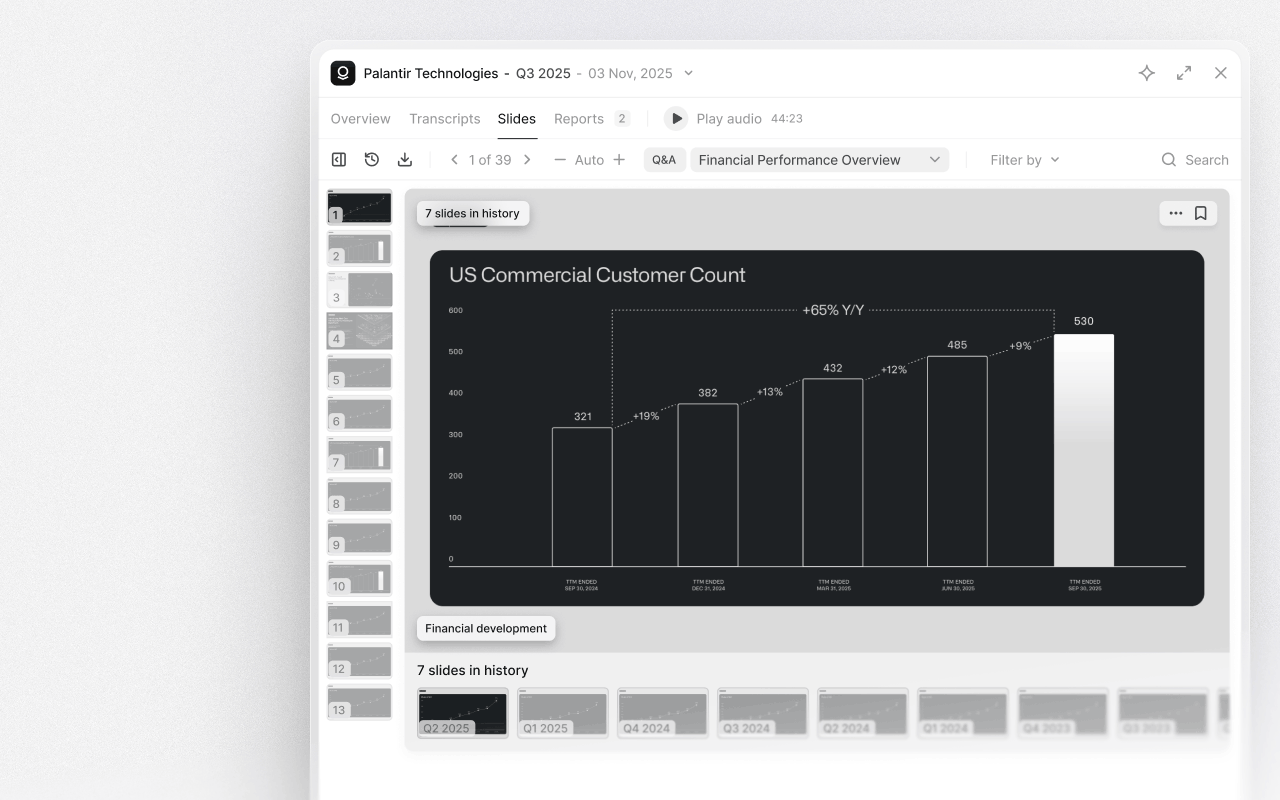The height and width of the screenshot is (800, 1280).
Task: Open the Q3 2024 history slide
Action: coord(763,713)
